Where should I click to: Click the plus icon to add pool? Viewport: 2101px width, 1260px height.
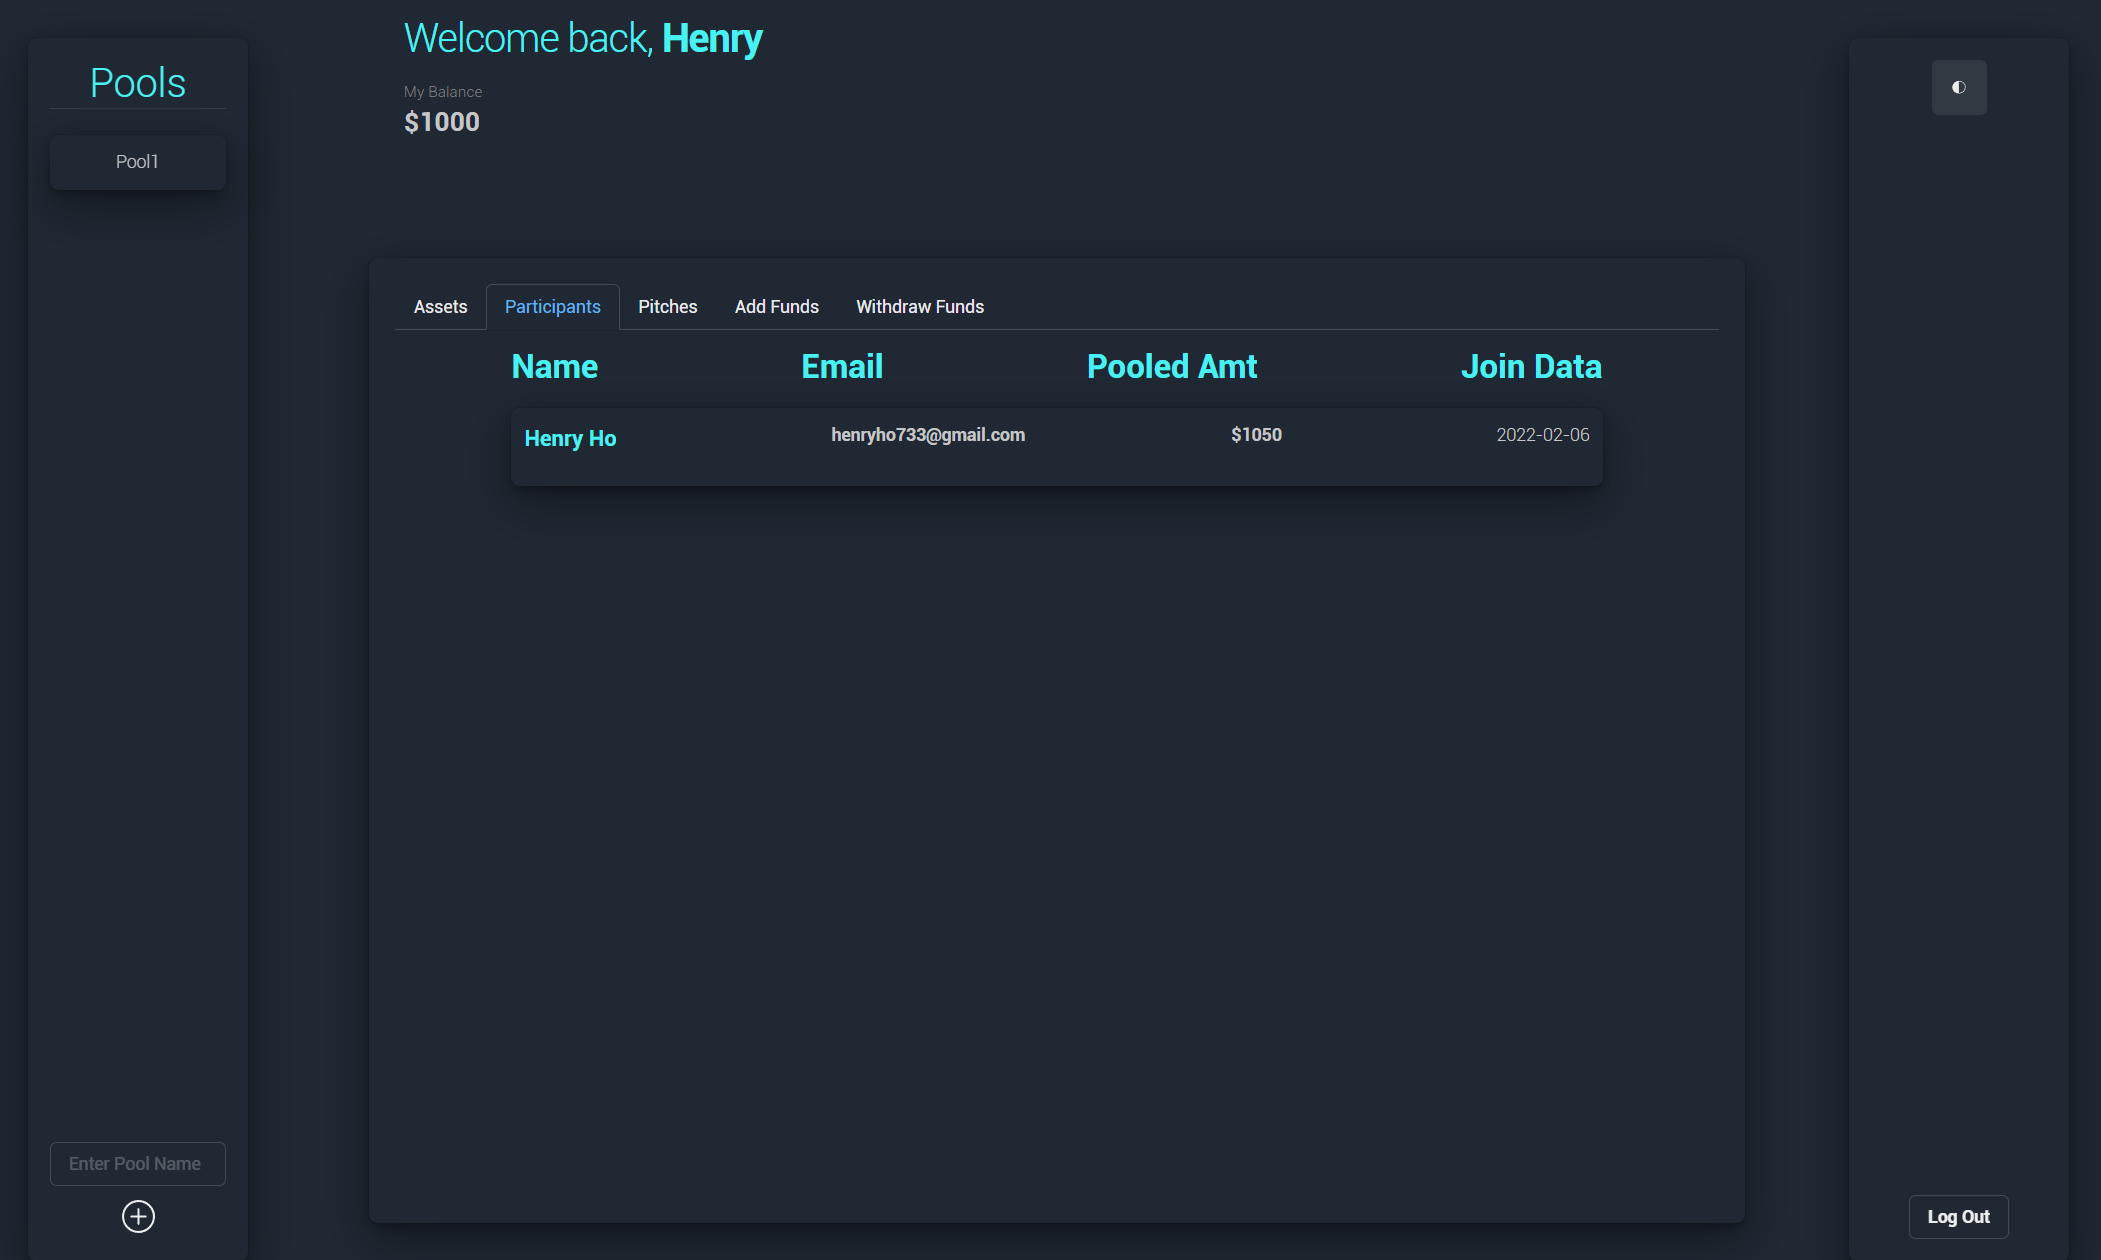point(138,1216)
